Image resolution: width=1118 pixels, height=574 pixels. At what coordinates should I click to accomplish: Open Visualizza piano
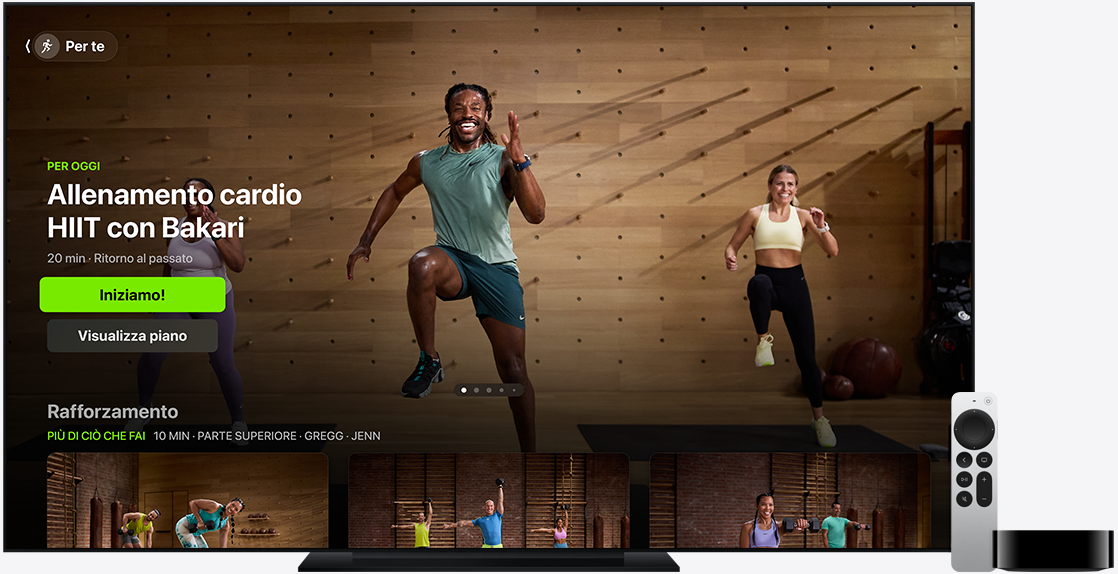[132, 336]
